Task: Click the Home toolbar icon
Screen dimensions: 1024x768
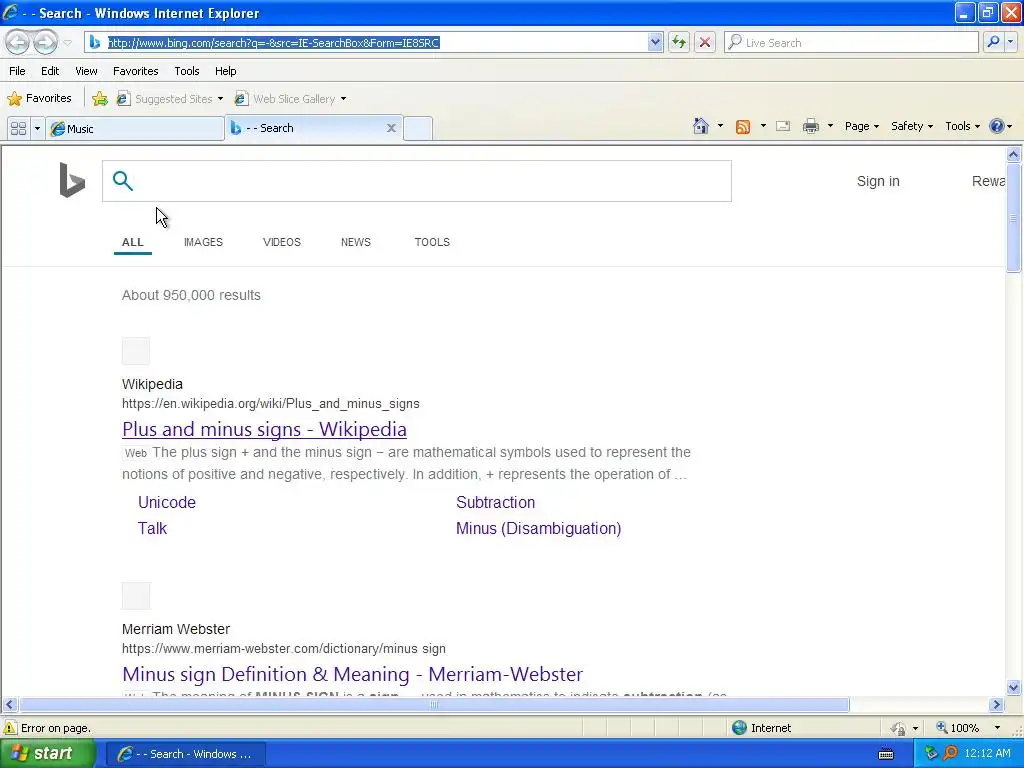Action: [x=701, y=126]
